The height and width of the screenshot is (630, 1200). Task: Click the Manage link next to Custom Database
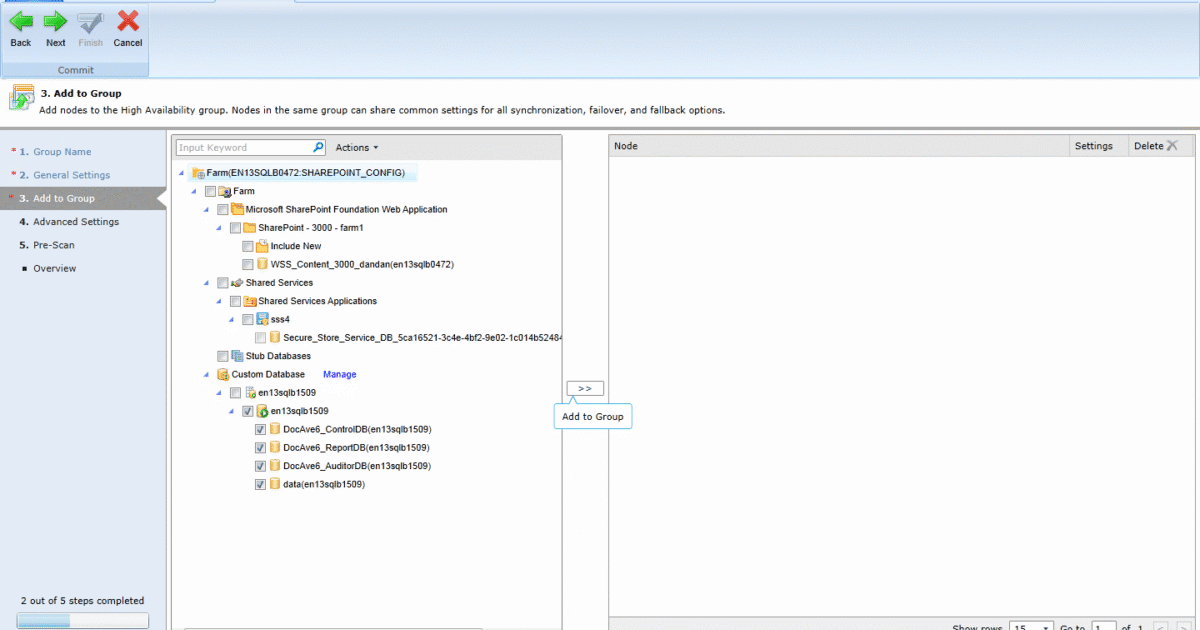coord(339,374)
